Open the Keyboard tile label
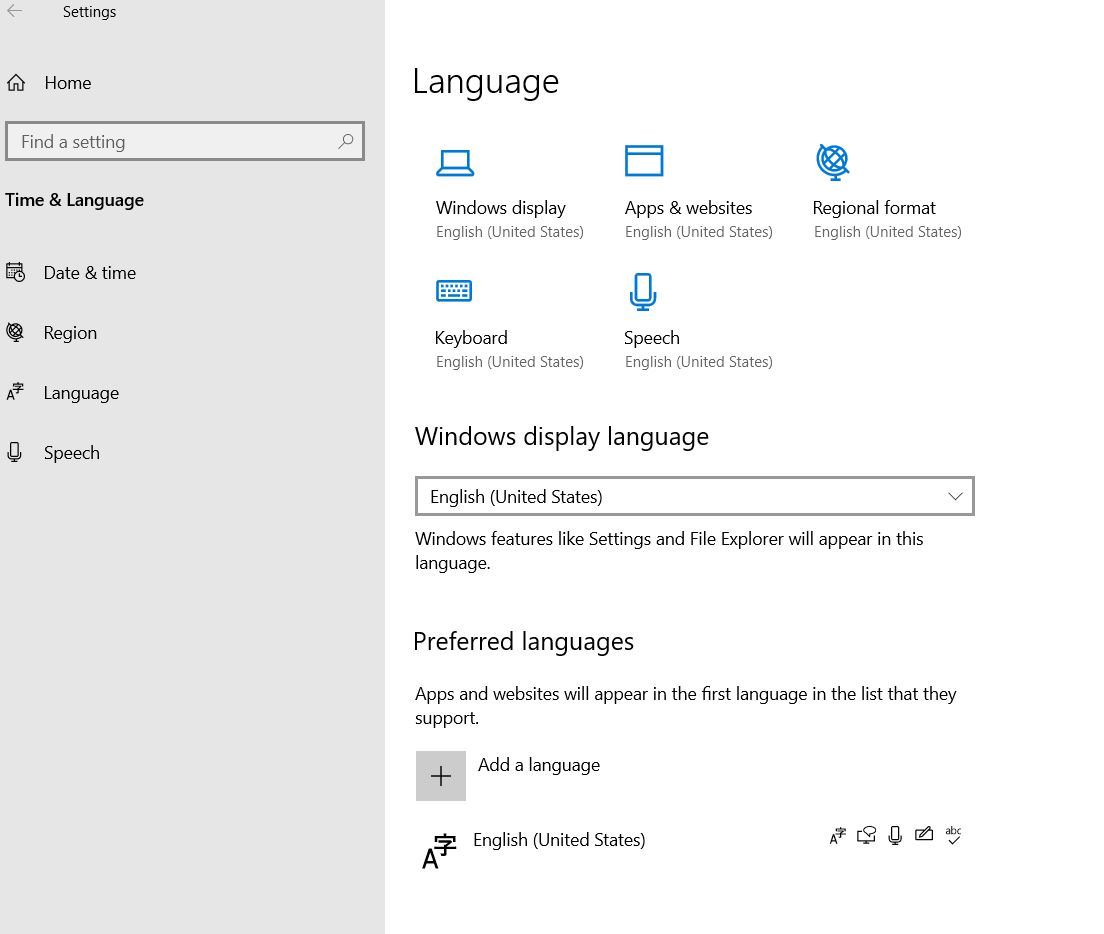The width and height of the screenshot is (1104, 934). (x=471, y=338)
